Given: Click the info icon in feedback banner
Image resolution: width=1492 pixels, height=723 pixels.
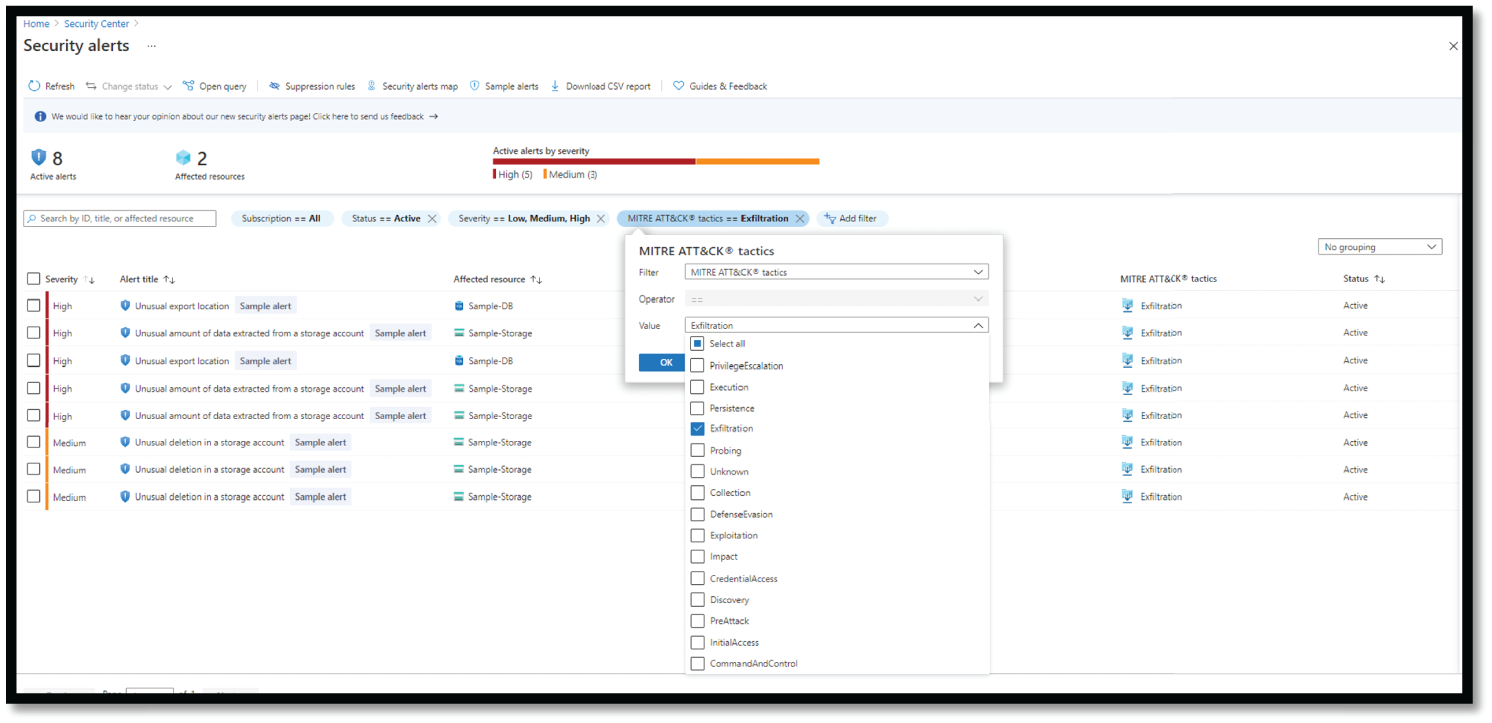Looking at the screenshot, I should 40,116.
